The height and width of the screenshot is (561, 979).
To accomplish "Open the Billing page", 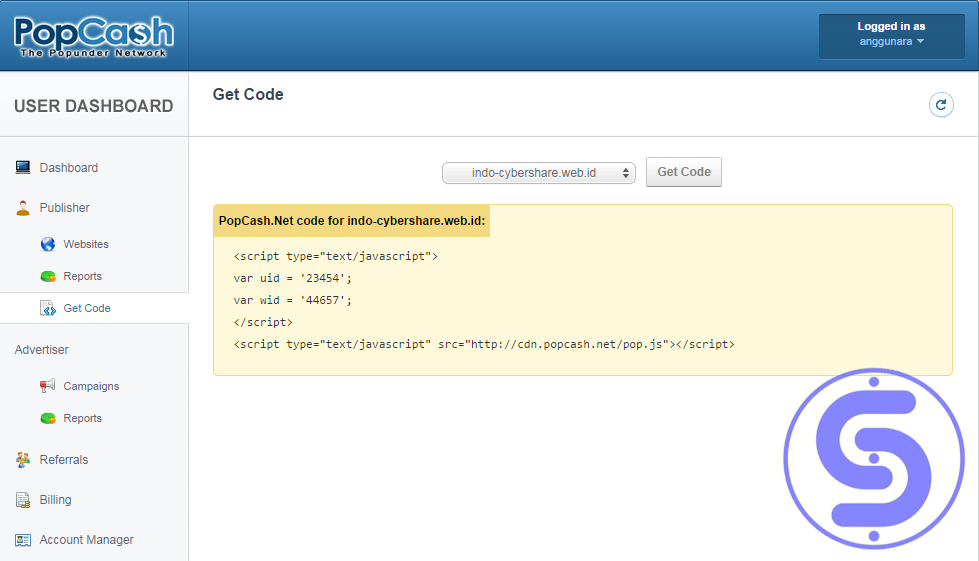I will [56, 500].
